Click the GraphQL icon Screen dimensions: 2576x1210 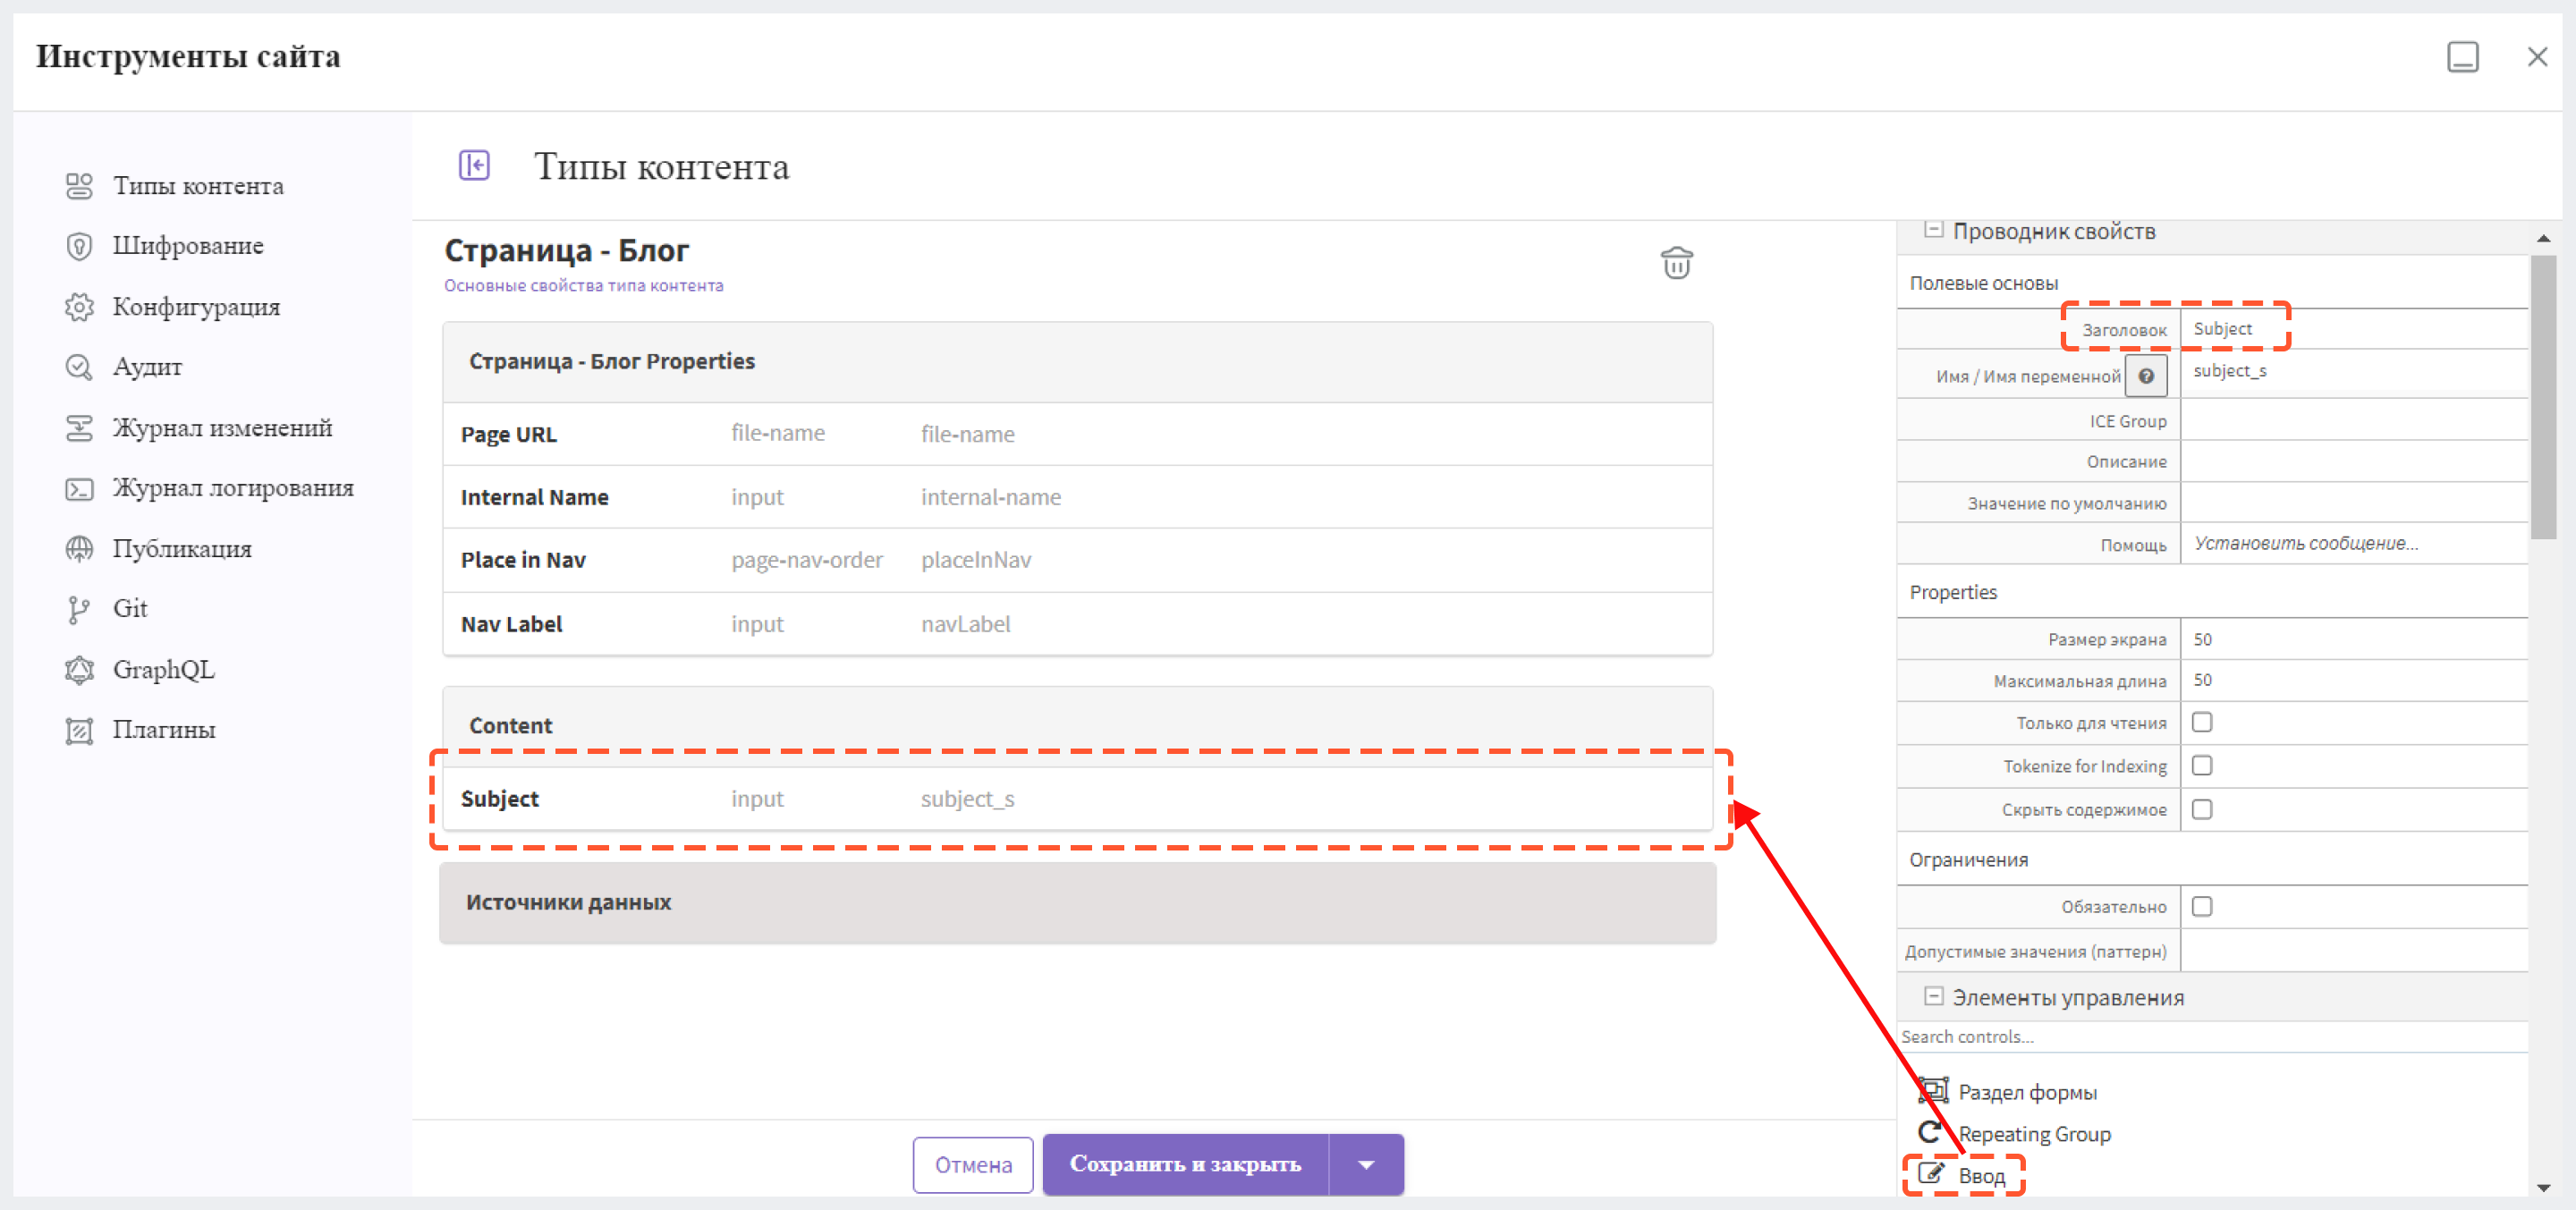pos(79,670)
